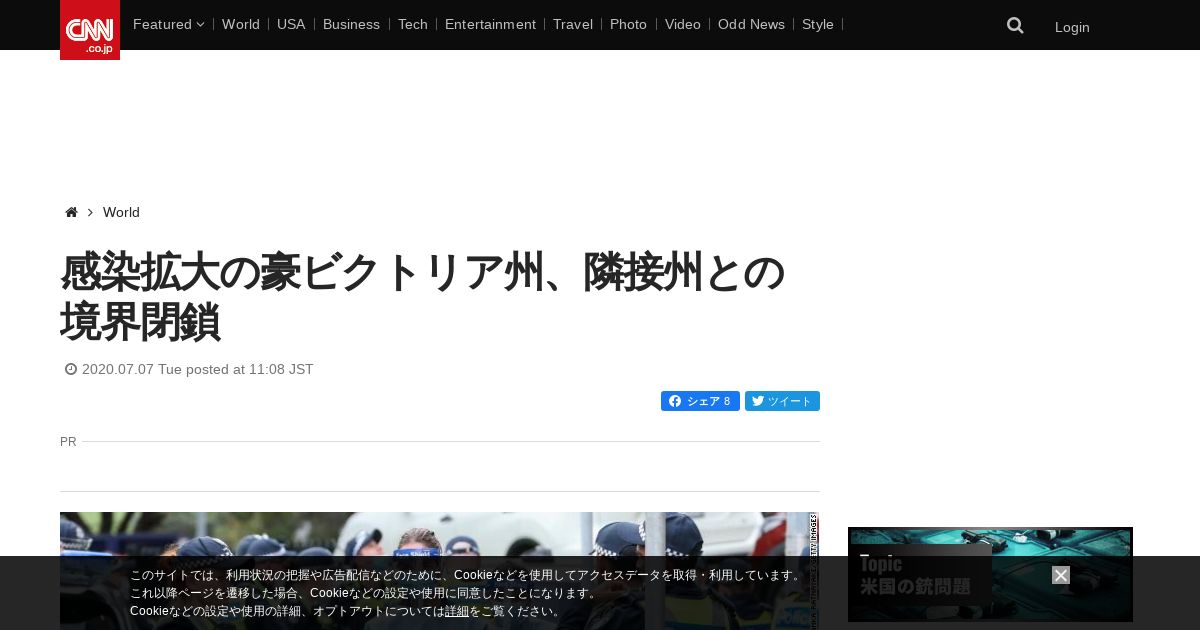
Task: Close the cookie notice banner
Action: pos(1061,575)
